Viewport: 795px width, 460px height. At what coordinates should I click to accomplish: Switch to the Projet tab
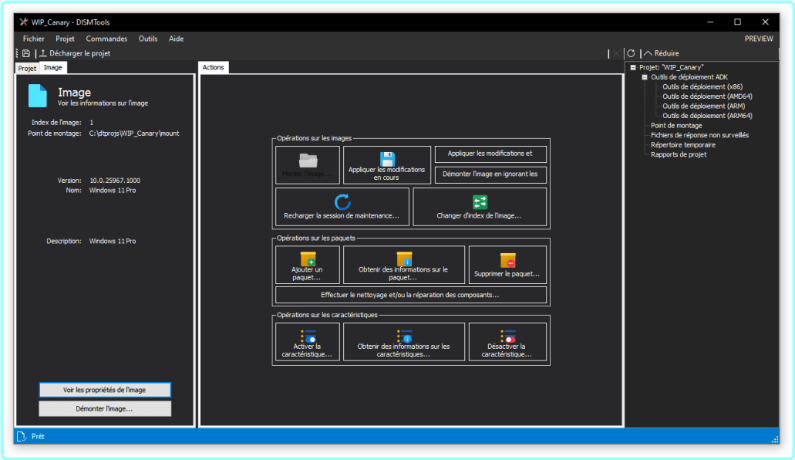point(27,68)
